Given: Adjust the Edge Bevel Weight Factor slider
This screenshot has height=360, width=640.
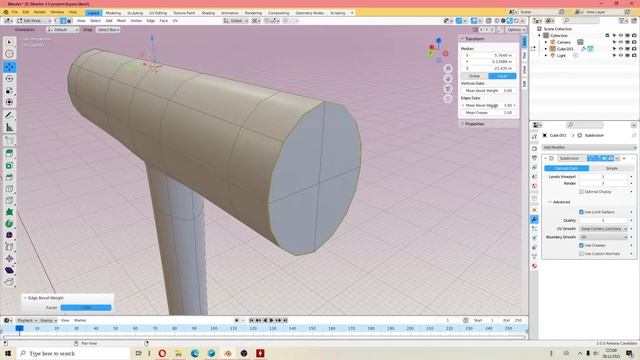Looking at the screenshot, I should pyautogui.click(x=86, y=308).
